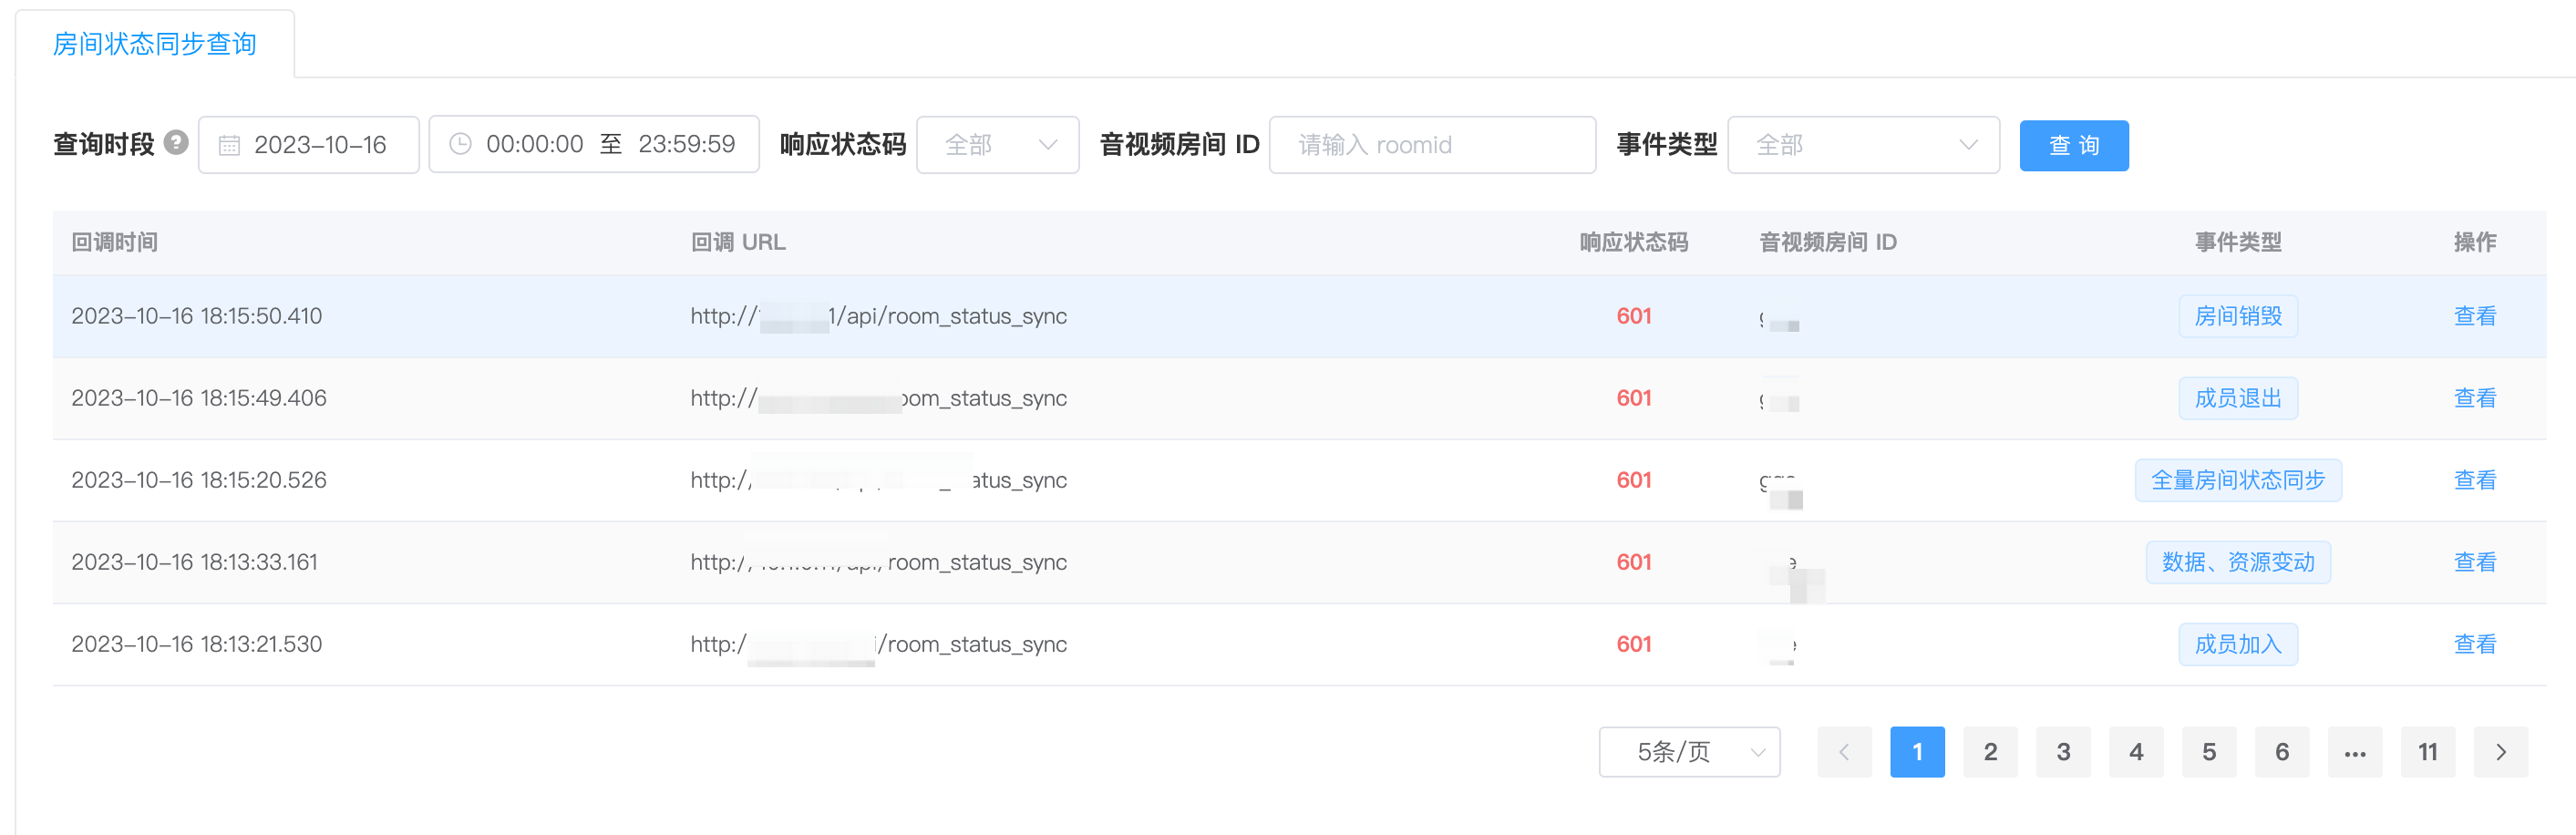Click the 数据、资源变动 event tag
This screenshot has height=835, width=2576.
(2237, 562)
